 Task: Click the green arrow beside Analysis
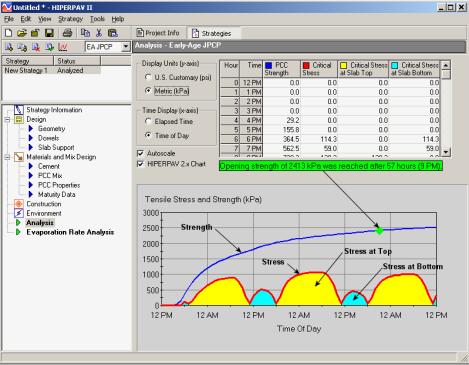(19, 223)
